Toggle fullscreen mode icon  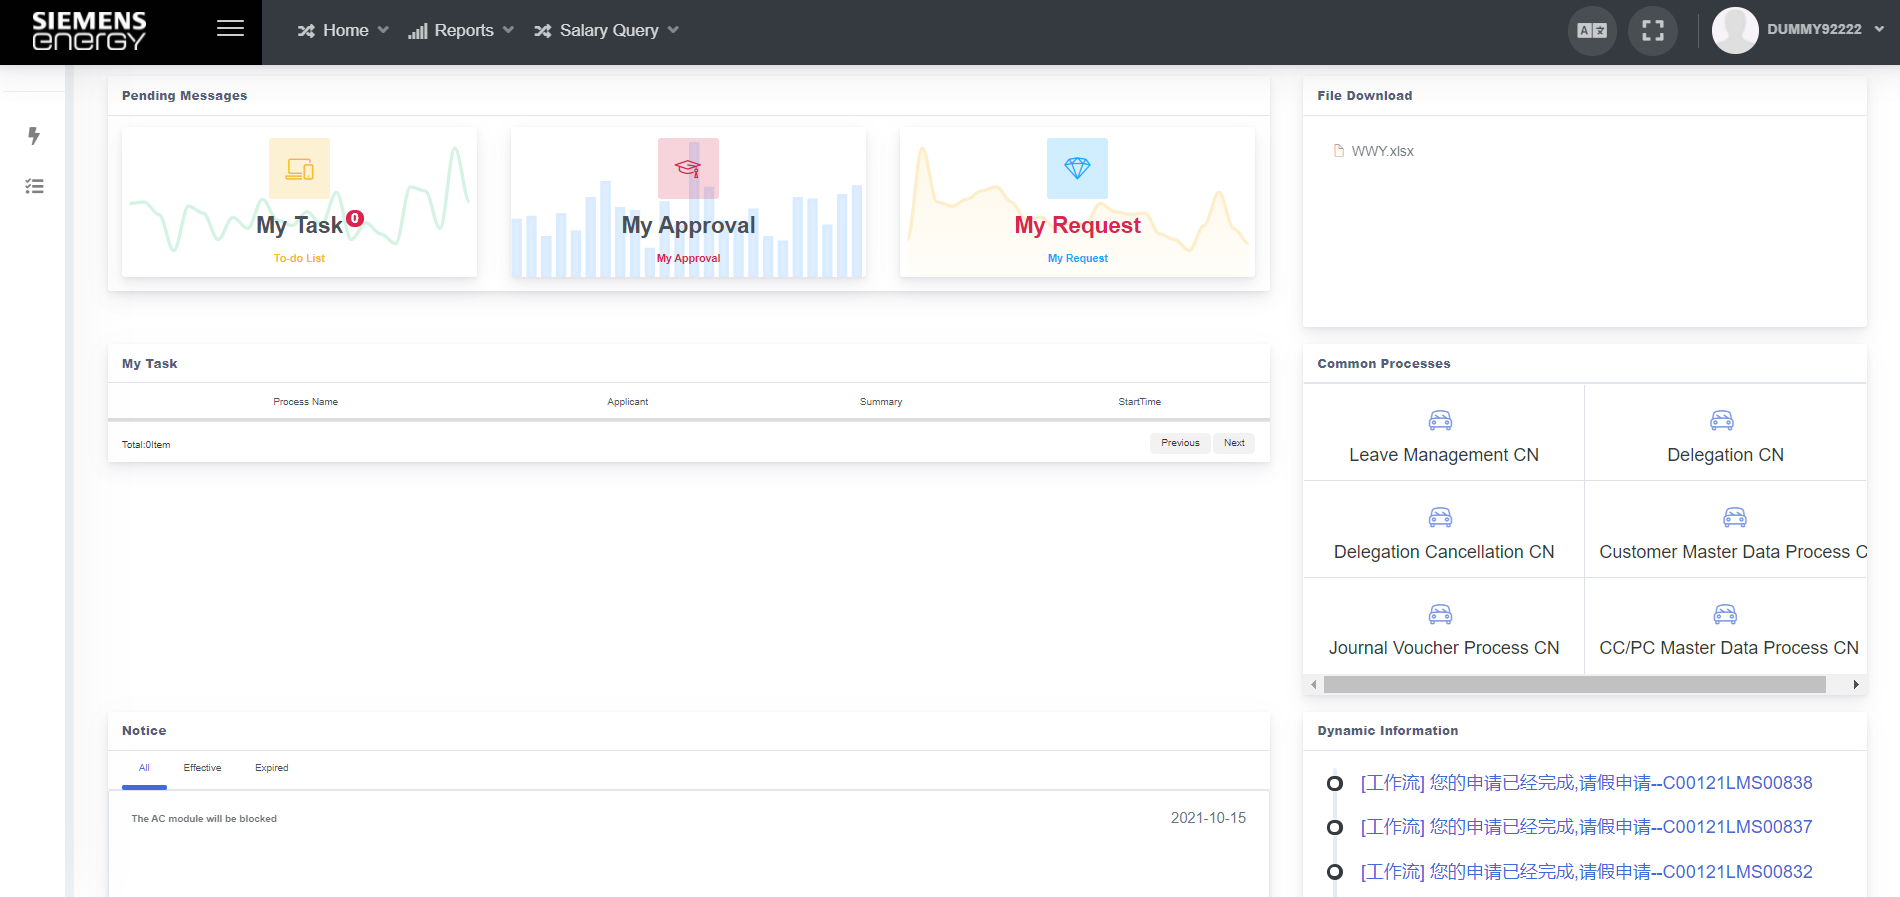pos(1653,31)
